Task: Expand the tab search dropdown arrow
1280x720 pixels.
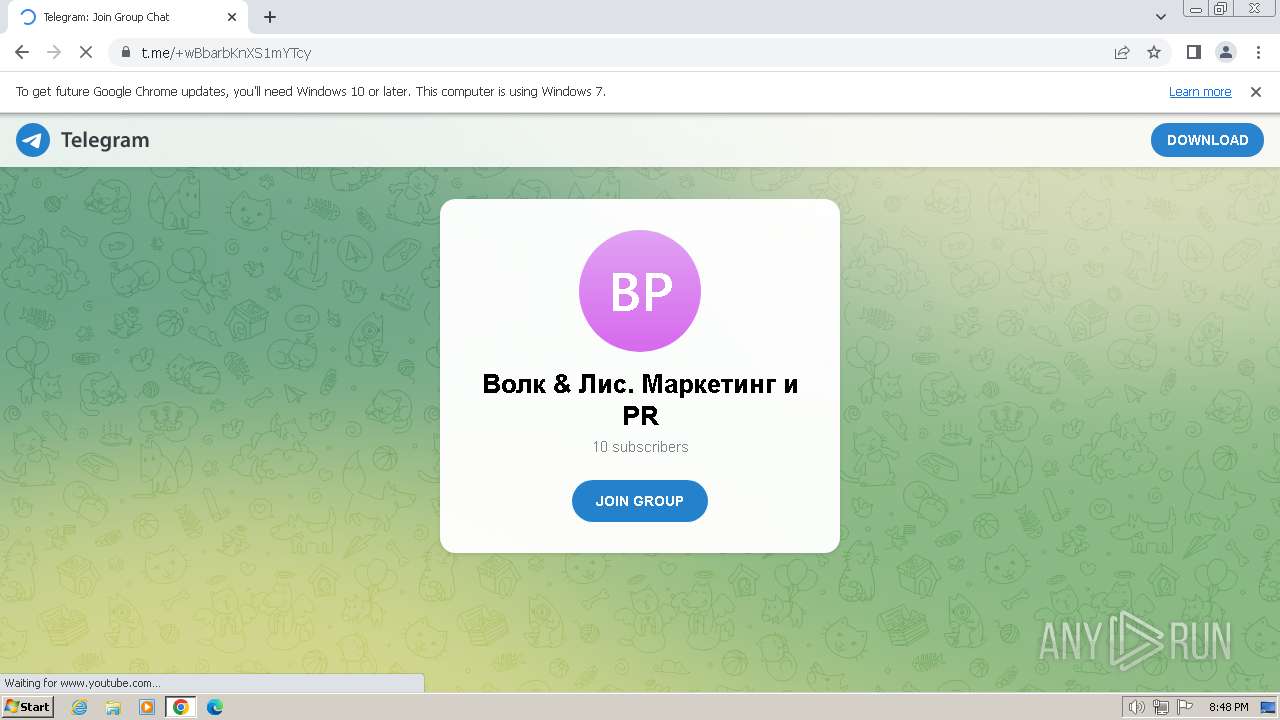Action: coord(1161,17)
